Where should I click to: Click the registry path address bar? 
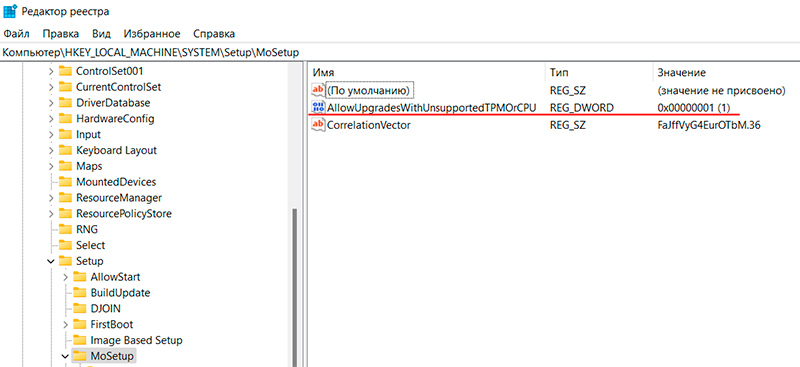(400, 52)
